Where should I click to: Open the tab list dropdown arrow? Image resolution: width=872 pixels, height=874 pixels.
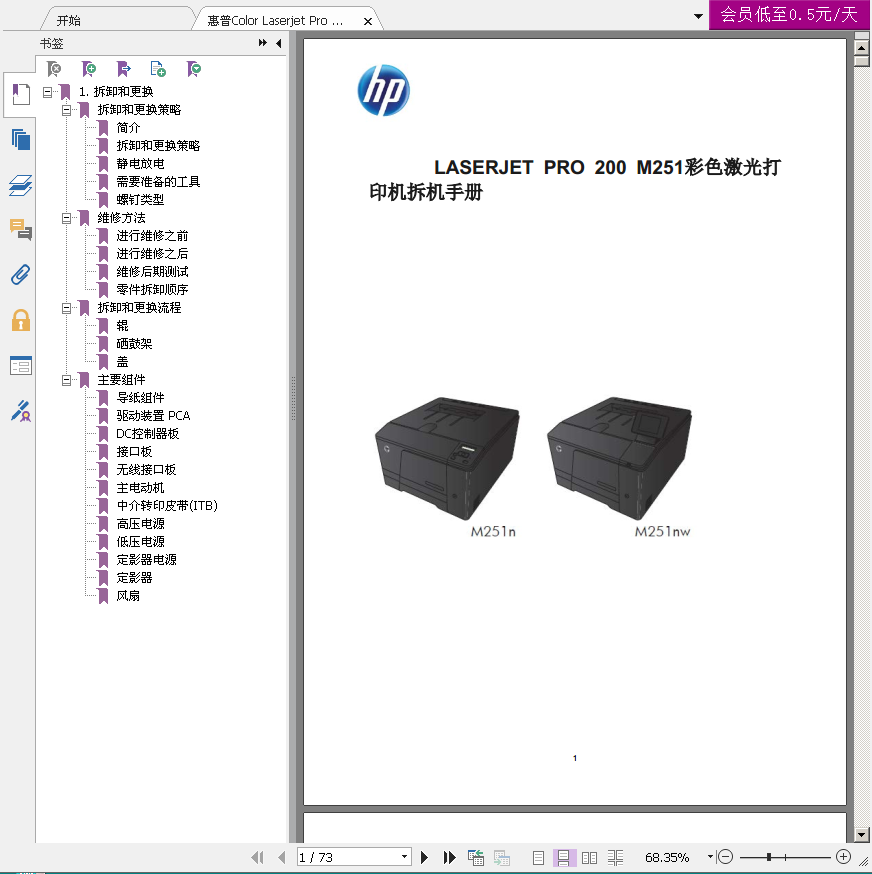698,16
